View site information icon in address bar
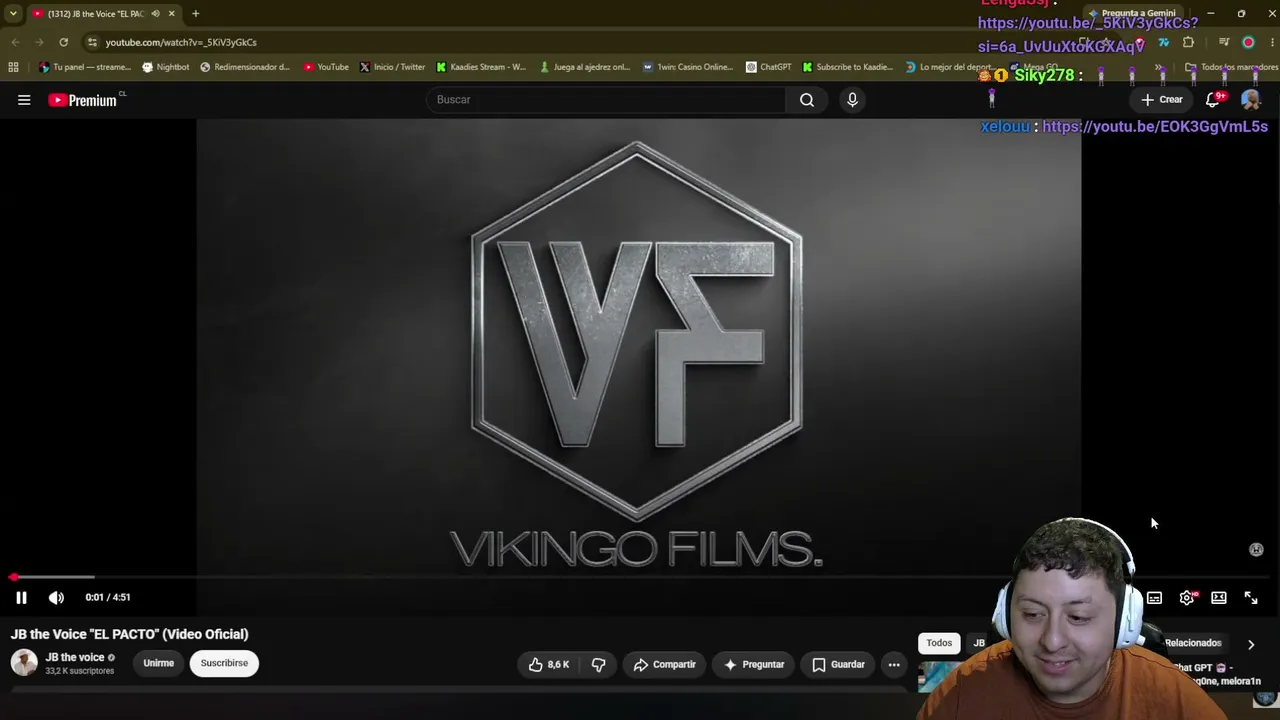The width and height of the screenshot is (1280, 720). [x=92, y=42]
